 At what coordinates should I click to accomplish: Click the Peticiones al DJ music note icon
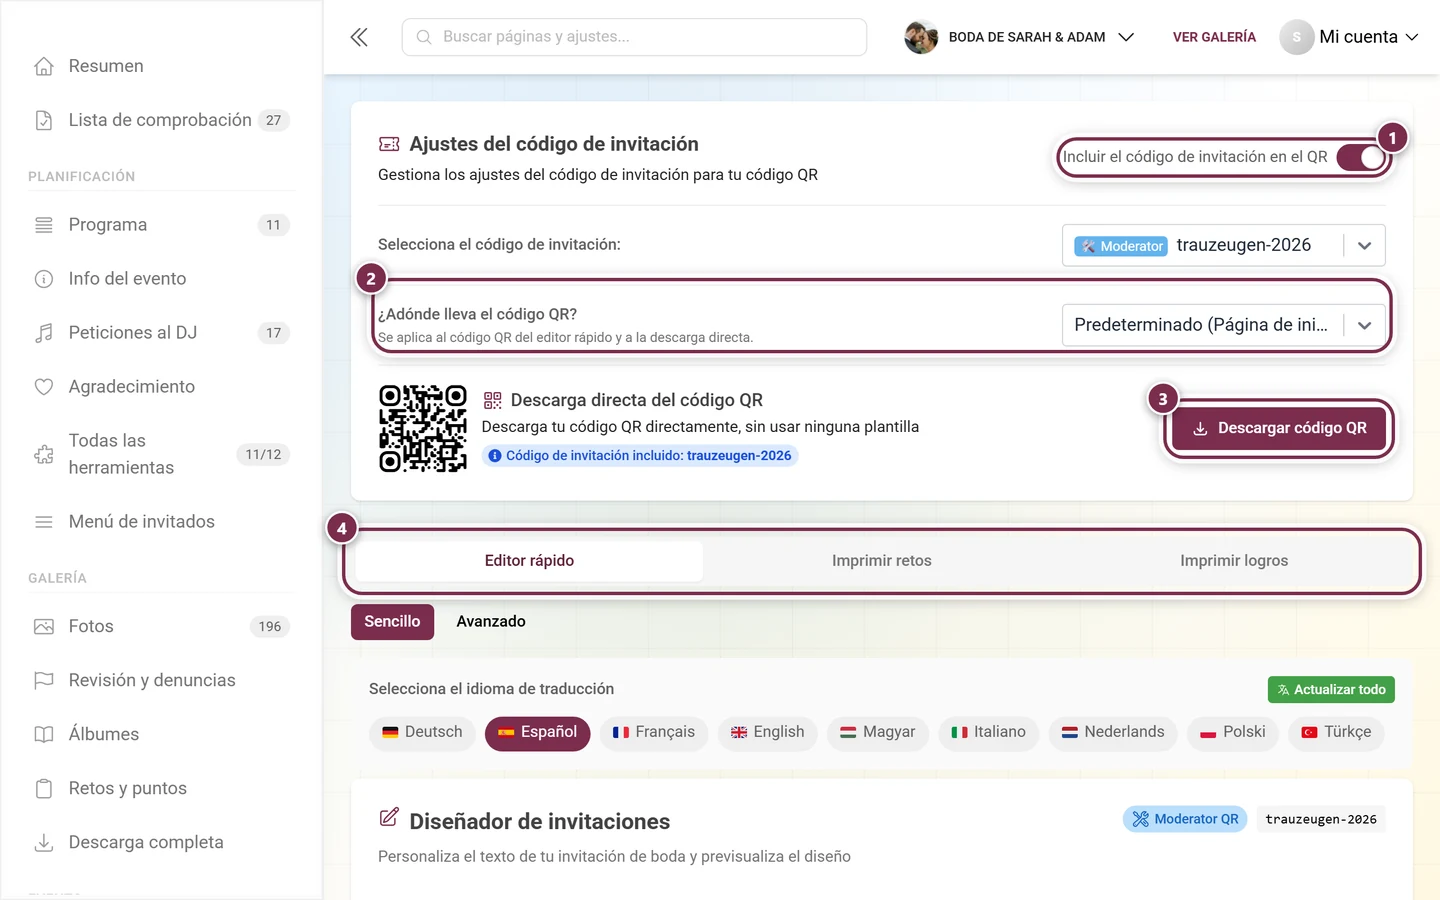point(44,333)
